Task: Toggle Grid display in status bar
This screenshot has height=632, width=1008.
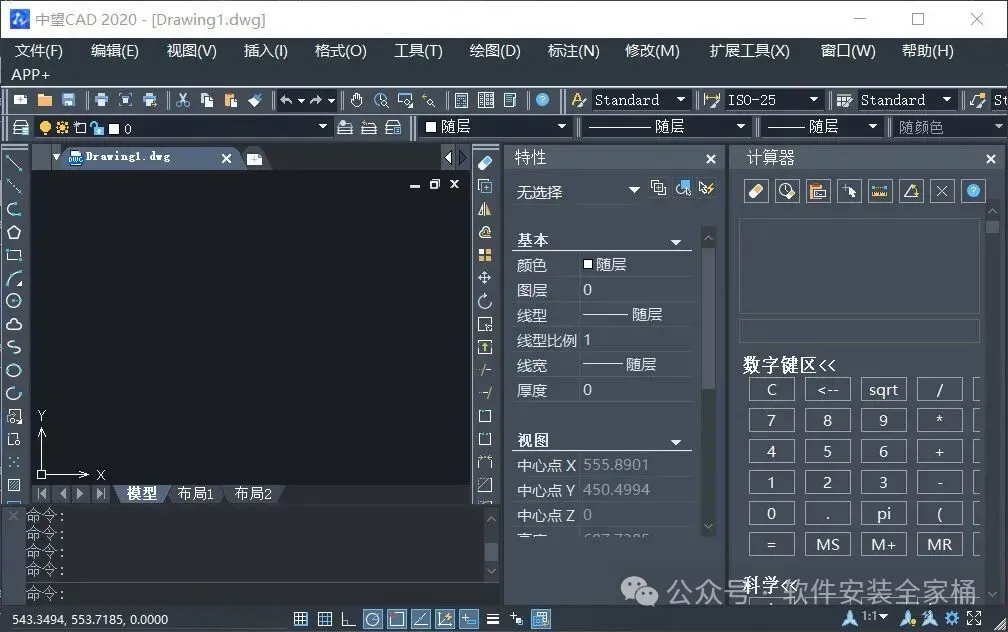Action: [x=325, y=618]
